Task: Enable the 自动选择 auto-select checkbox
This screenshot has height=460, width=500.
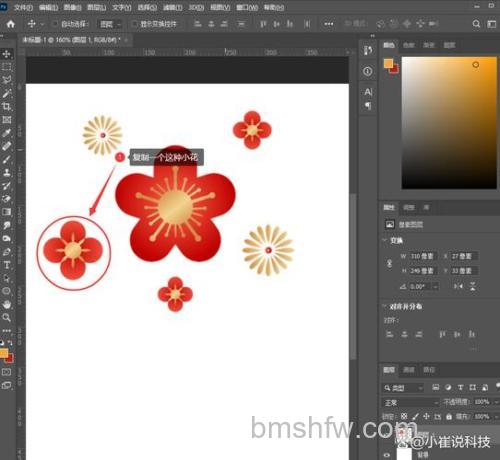Action: pos(55,24)
